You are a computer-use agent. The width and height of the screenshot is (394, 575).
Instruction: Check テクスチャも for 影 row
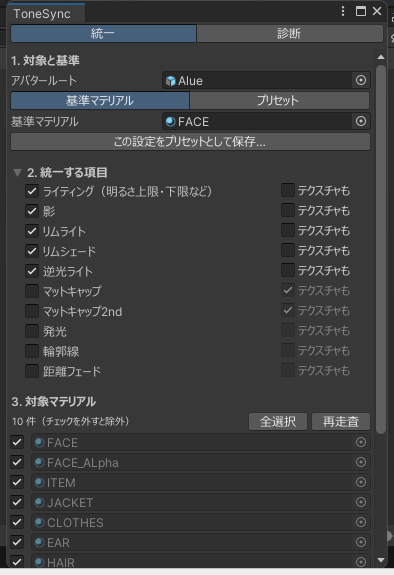click(288, 210)
